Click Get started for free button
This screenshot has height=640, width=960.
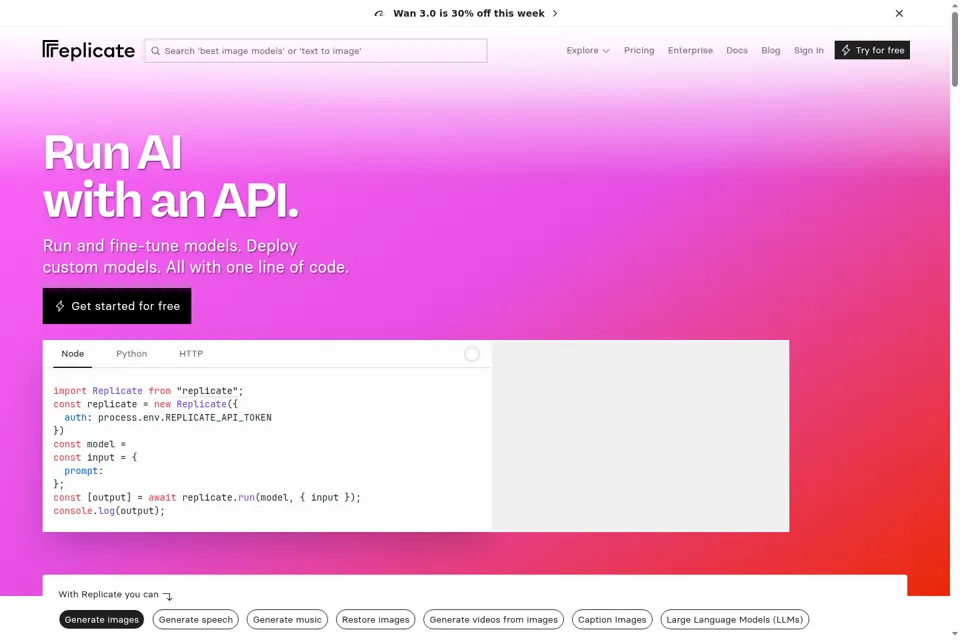click(117, 306)
